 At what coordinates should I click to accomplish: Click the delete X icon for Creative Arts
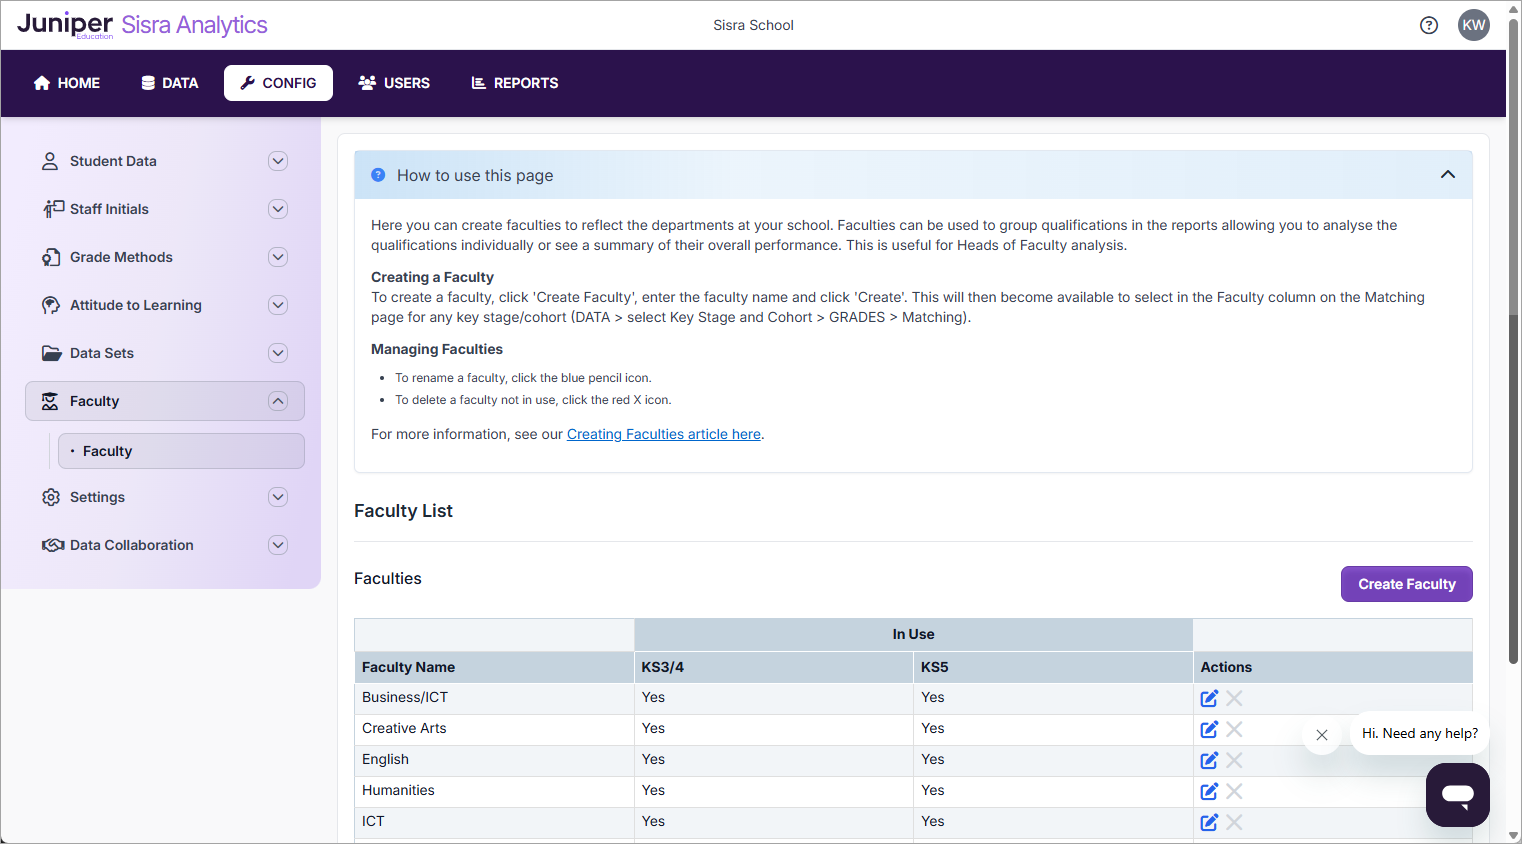1235,729
